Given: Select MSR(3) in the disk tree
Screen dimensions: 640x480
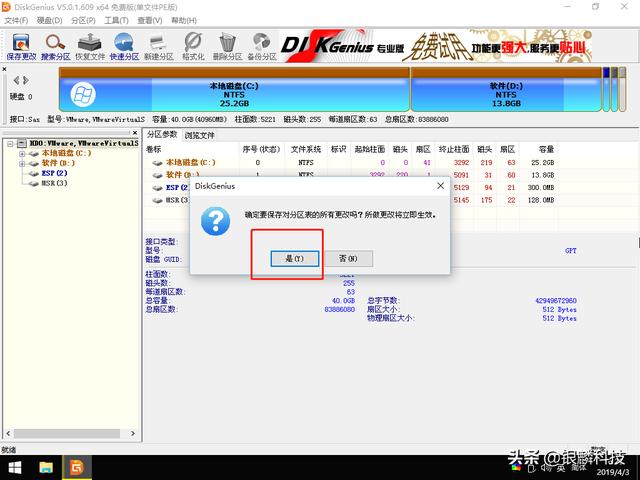Looking at the screenshot, I should coord(54,183).
